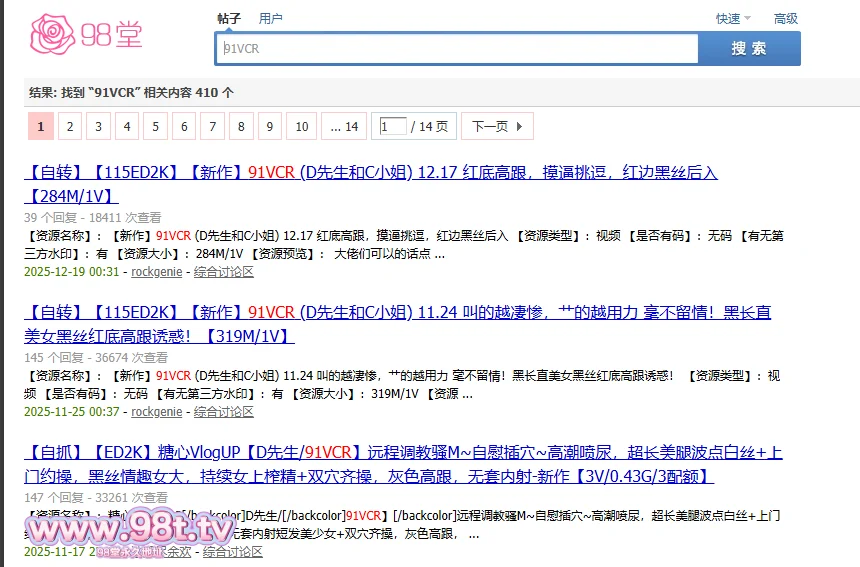Click the 98堂 rose logo
860x567 pixels.
click(86, 35)
